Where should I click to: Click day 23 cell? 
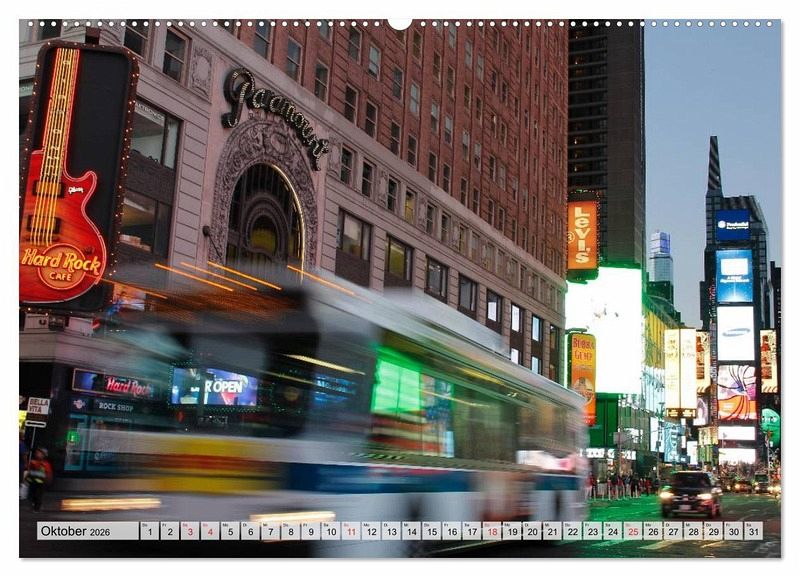pos(593,531)
